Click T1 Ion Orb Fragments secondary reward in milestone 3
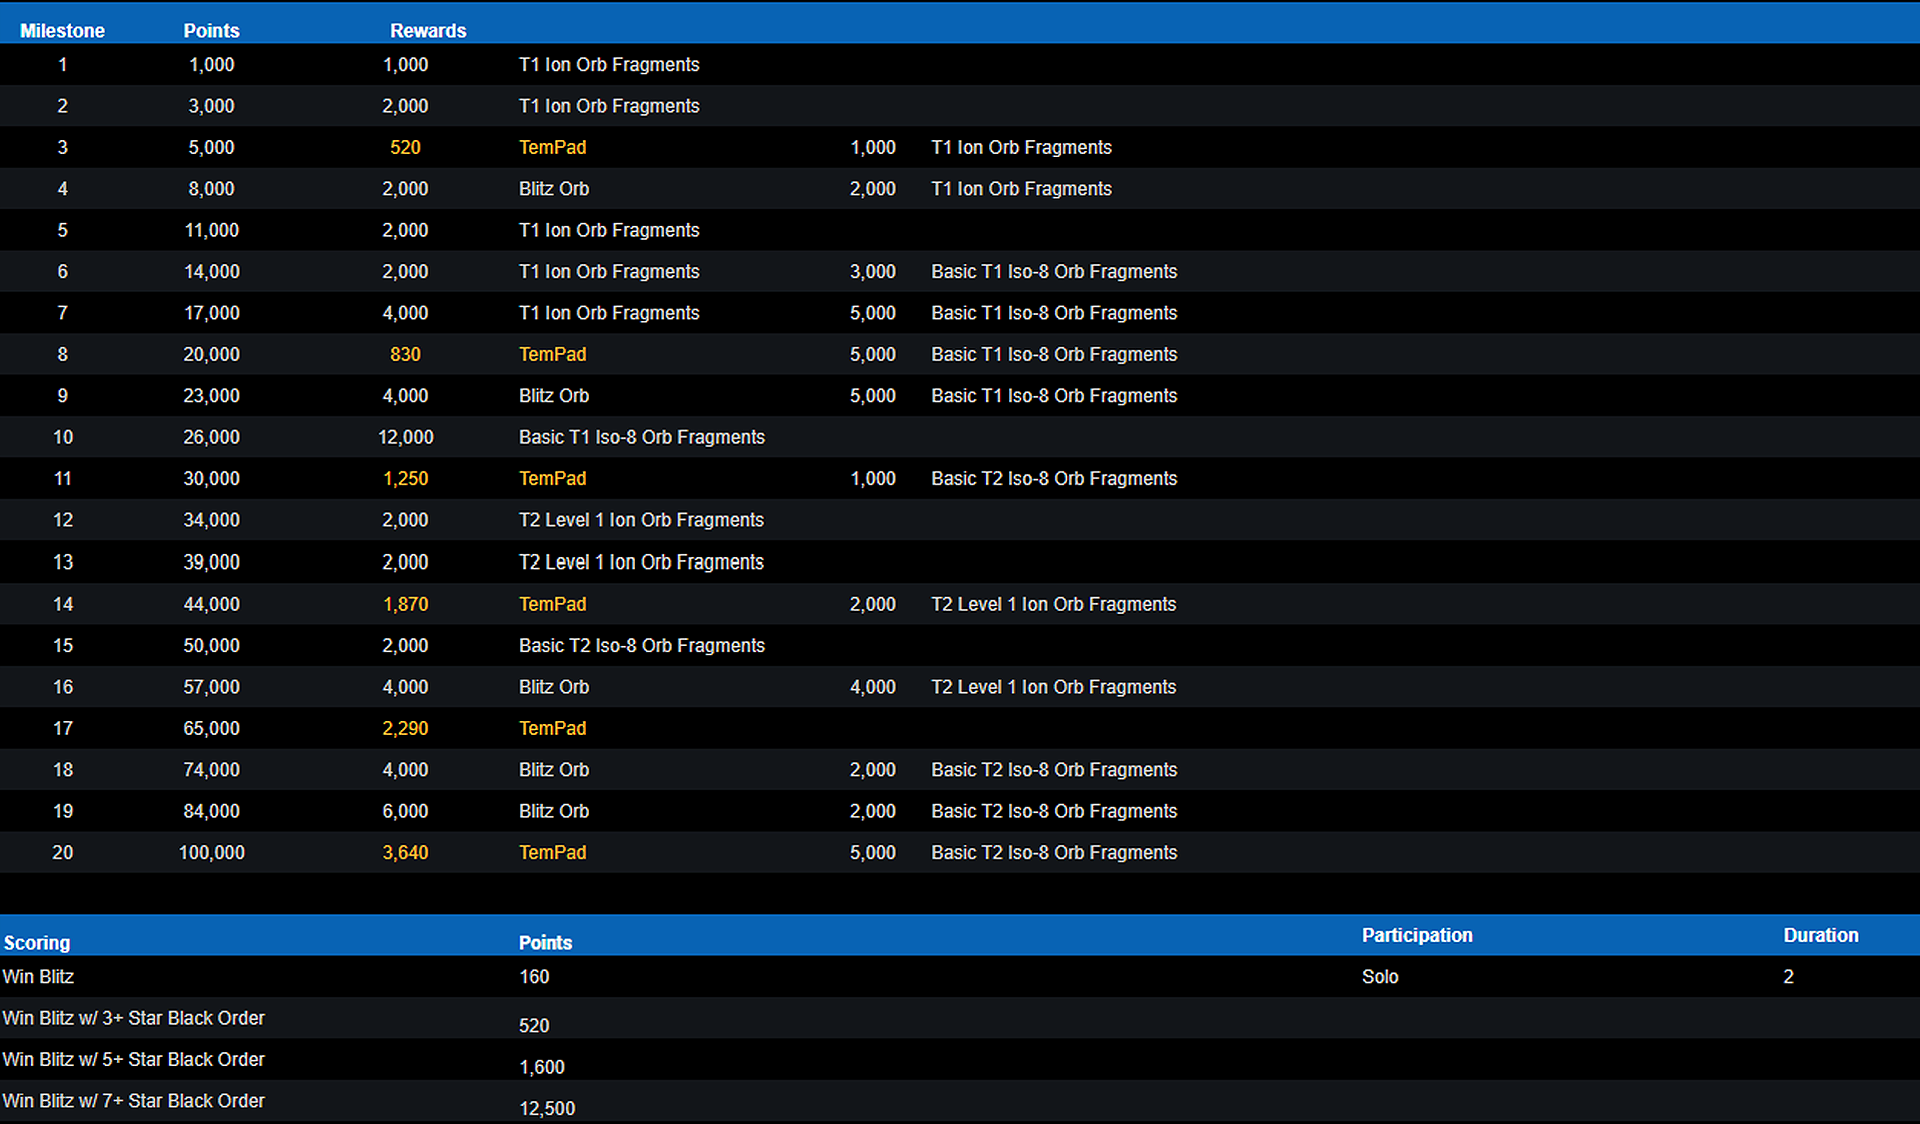This screenshot has width=1920, height=1124. (x=1021, y=147)
